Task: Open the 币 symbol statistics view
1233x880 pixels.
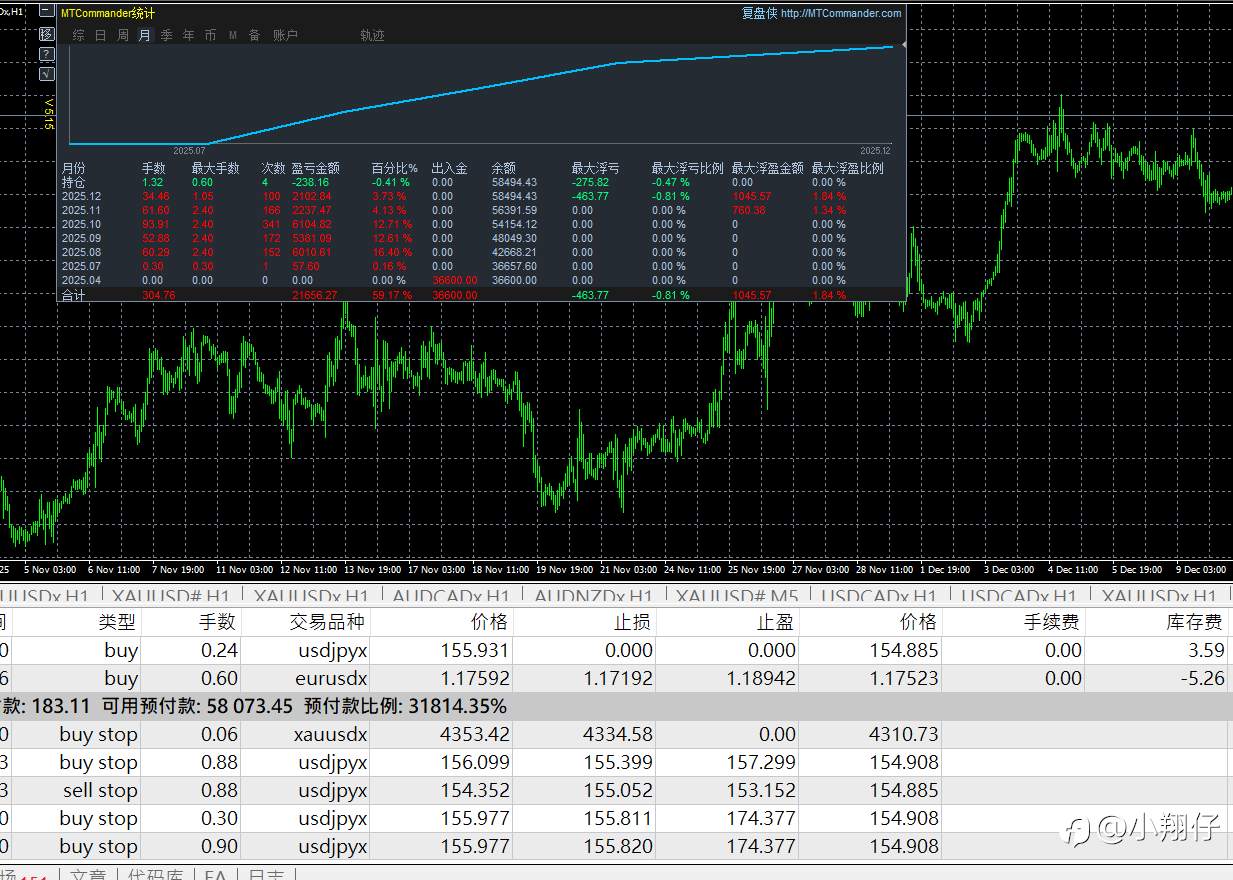Action: pos(210,35)
